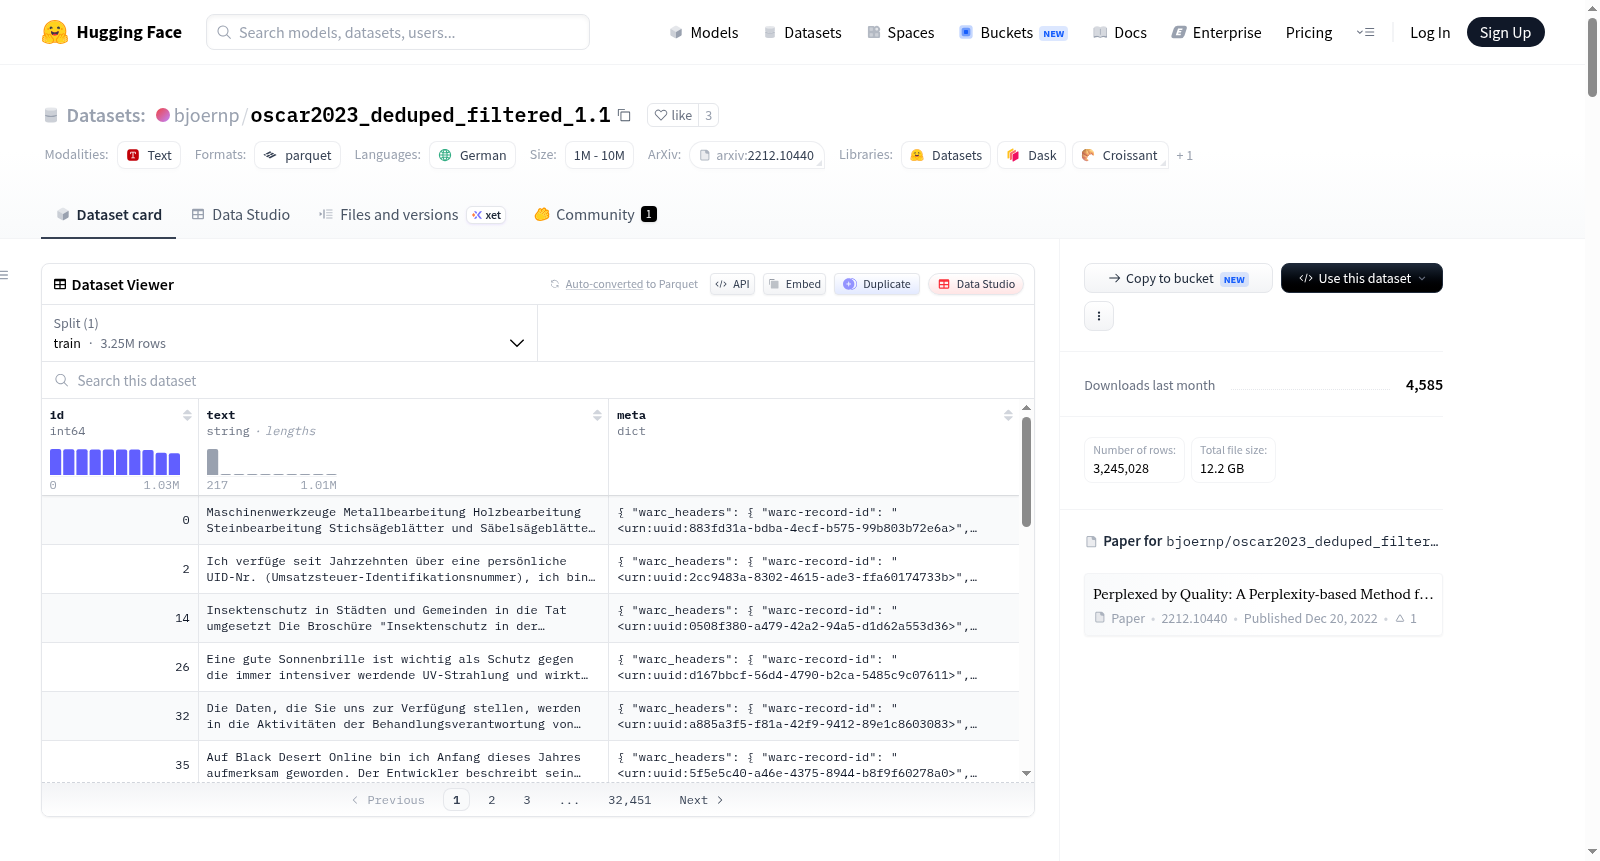Open the three-dot more options menu
Image resolution: width=1600 pixels, height=861 pixels.
pos(1099,316)
